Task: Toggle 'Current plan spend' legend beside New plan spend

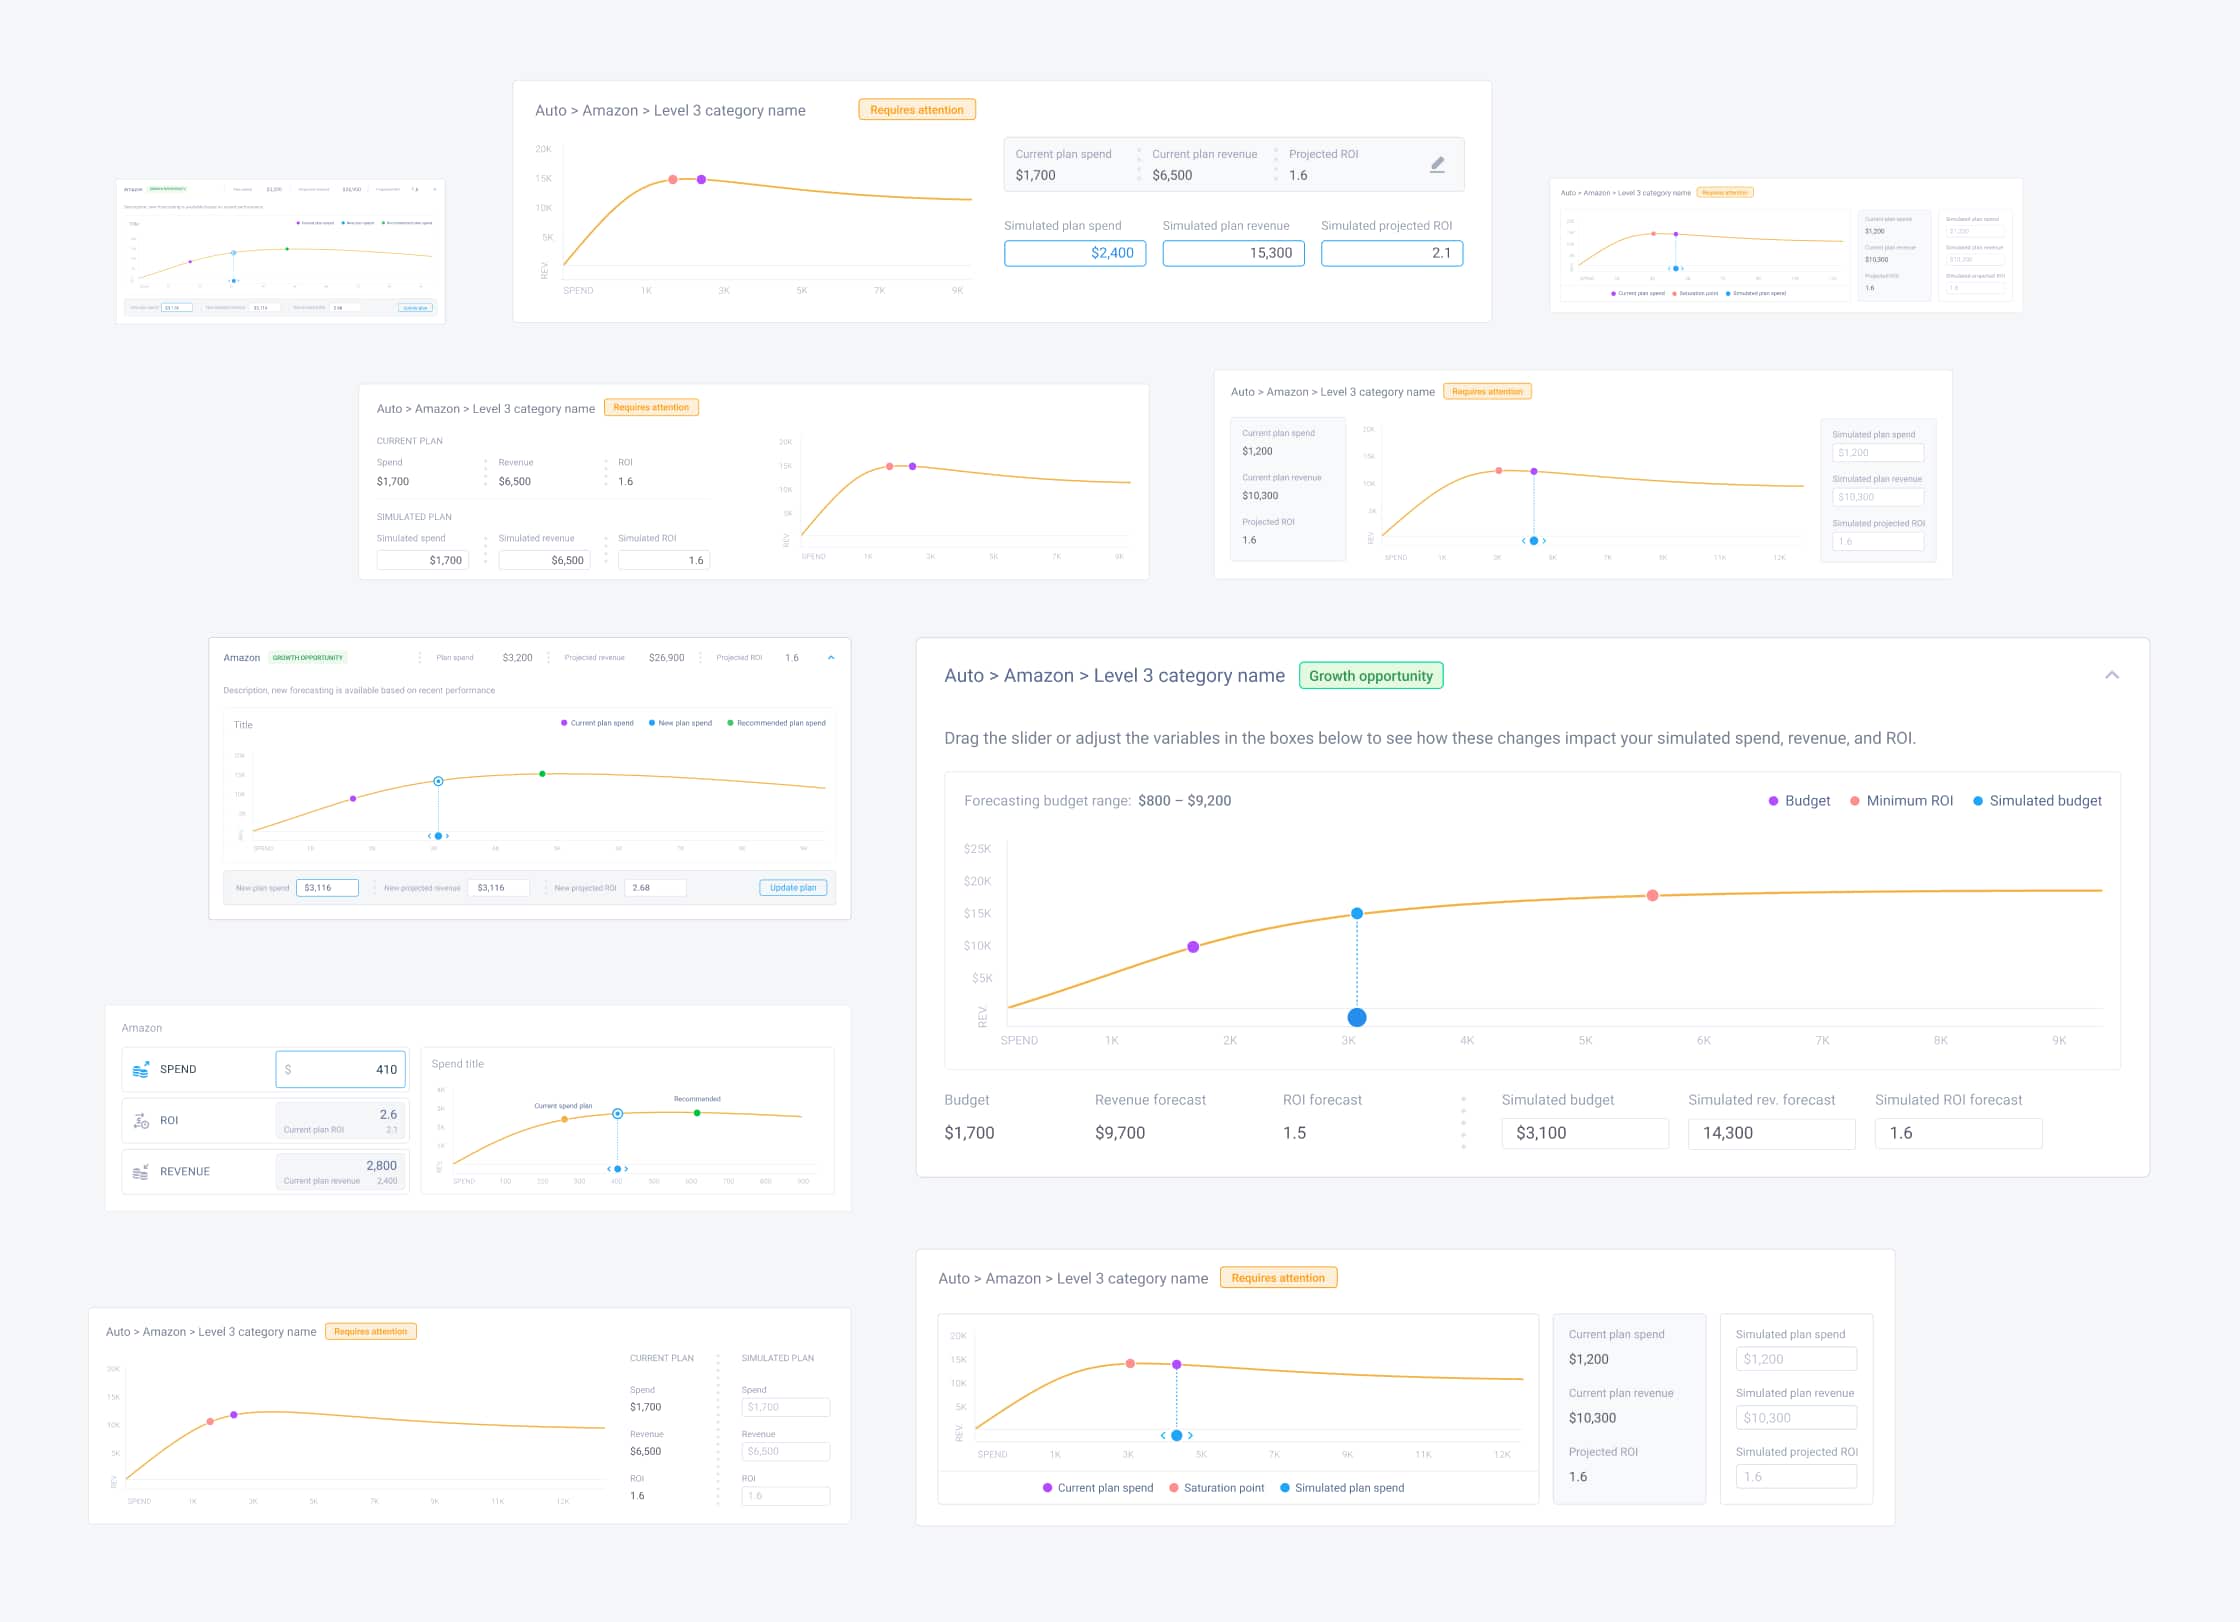Action: [x=597, y=723]
